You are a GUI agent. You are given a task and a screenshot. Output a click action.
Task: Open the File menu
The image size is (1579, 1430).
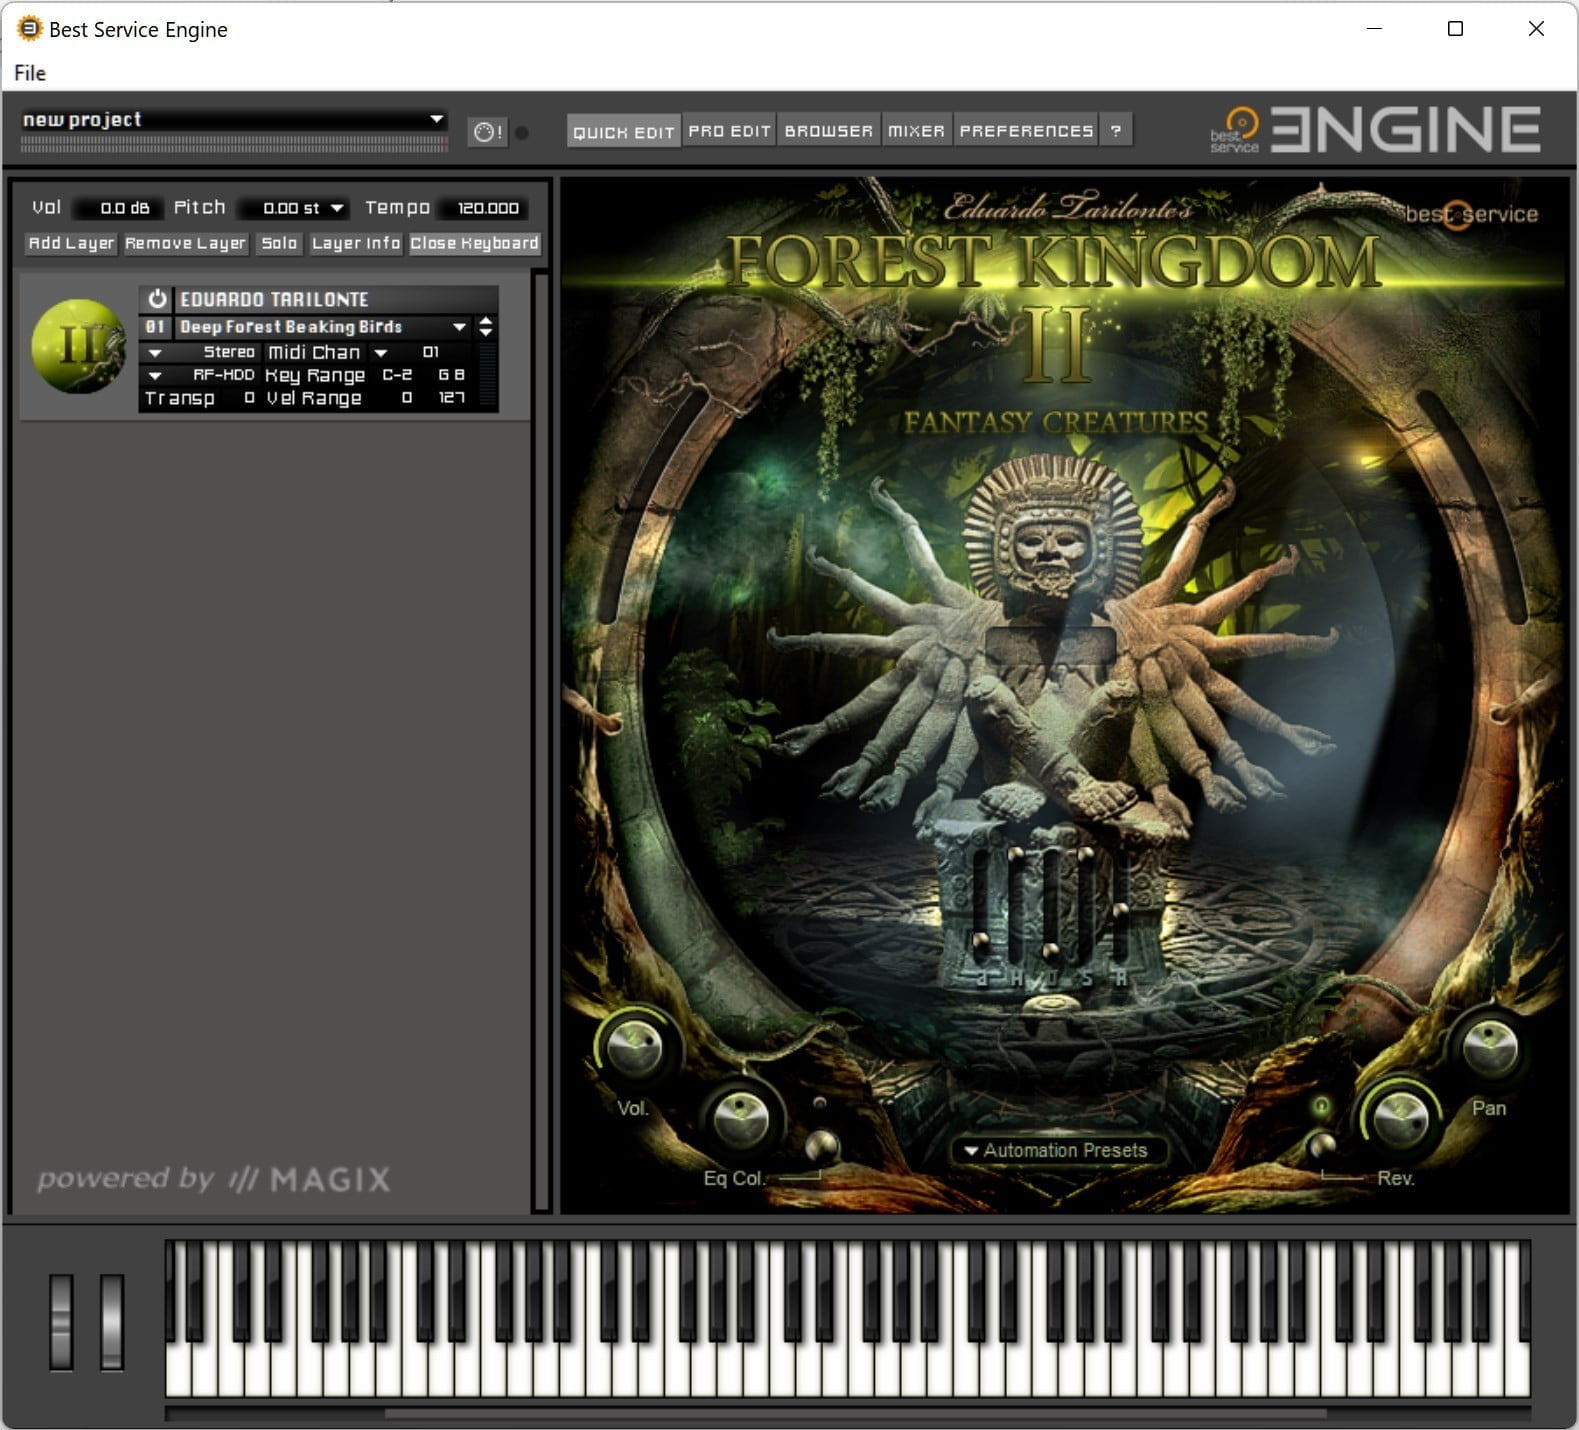point(30,73)
